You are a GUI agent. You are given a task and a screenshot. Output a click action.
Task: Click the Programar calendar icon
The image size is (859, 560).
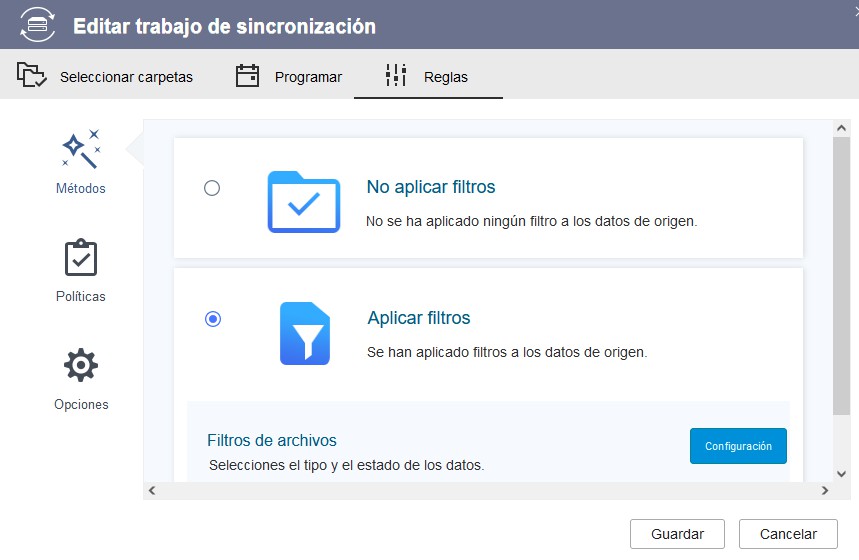(x=247, y=76)
